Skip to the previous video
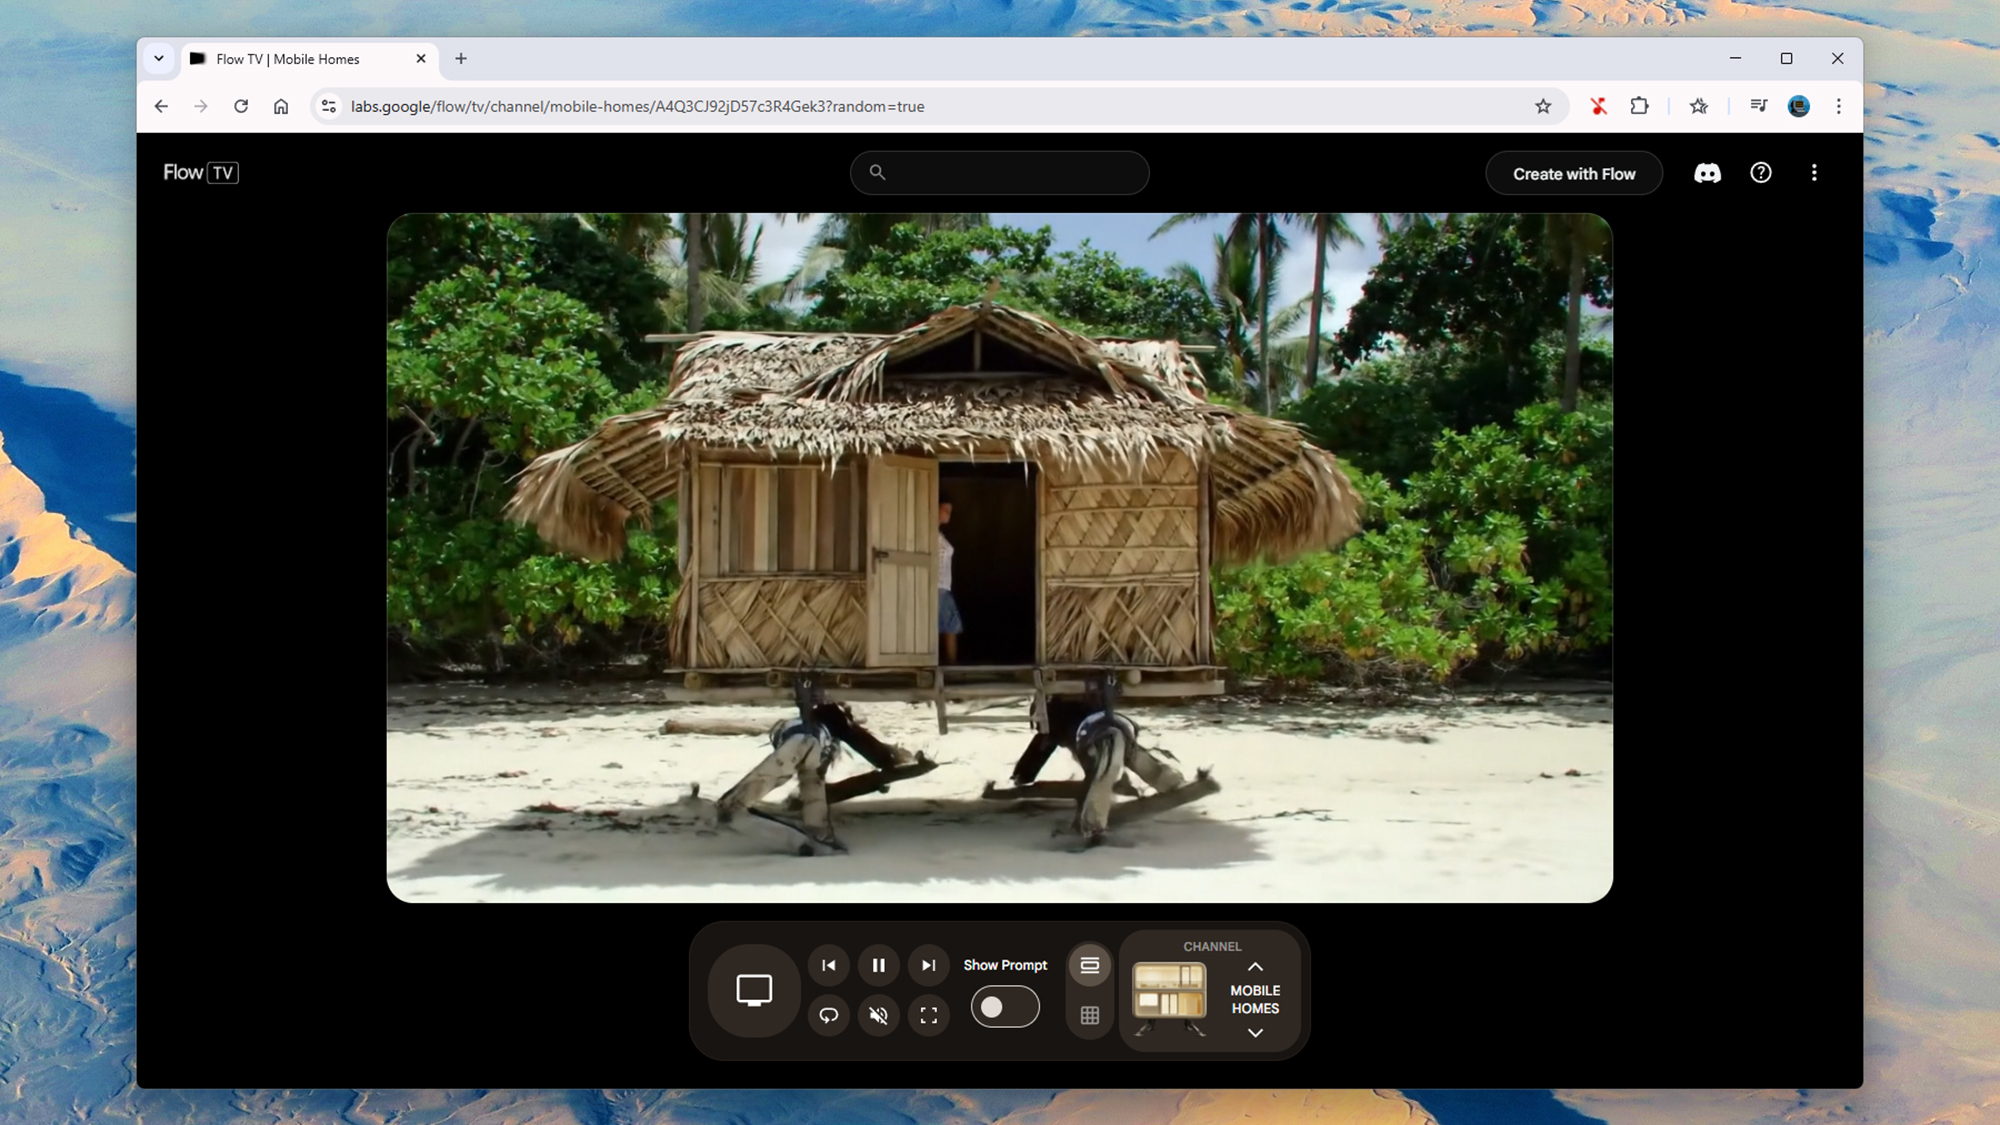The width and height of the screenshot is (2000, 1125). pyautogui.click(x=829, y=965)
